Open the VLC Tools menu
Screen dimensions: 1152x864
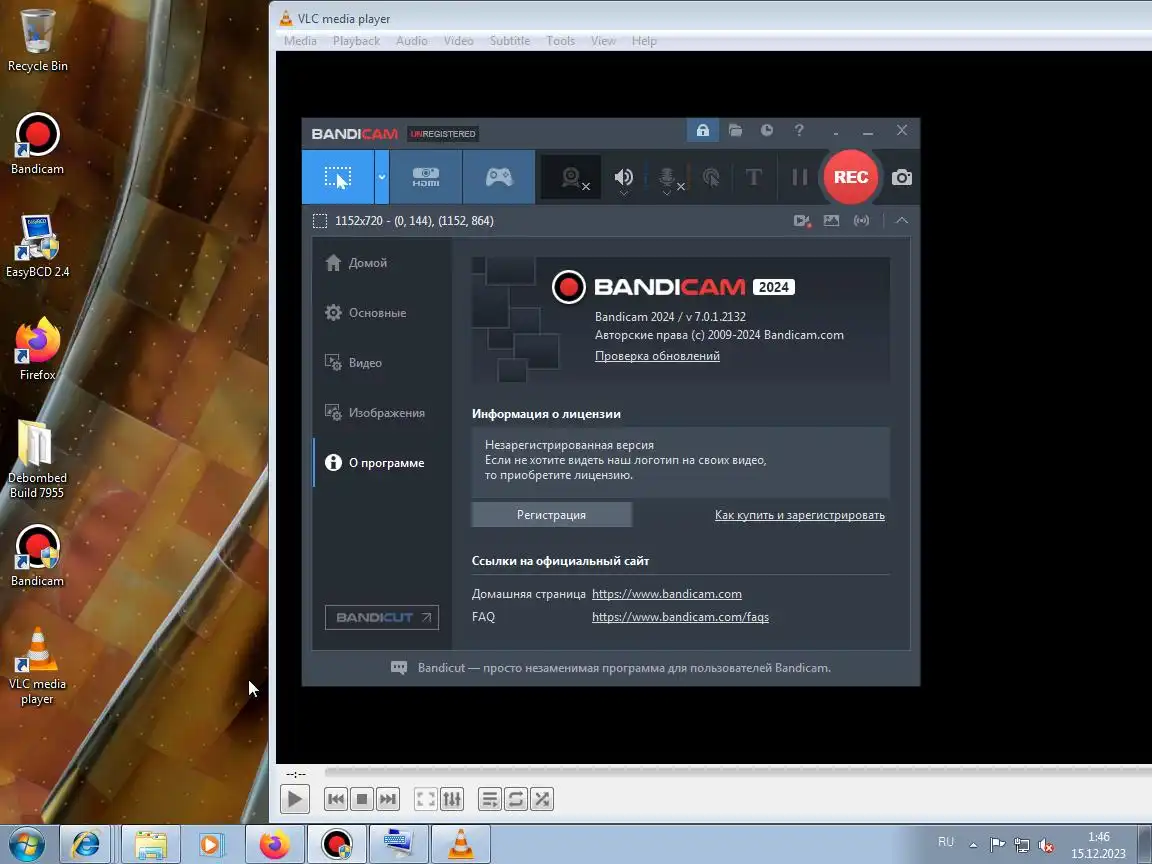click(x=561, y=40)
